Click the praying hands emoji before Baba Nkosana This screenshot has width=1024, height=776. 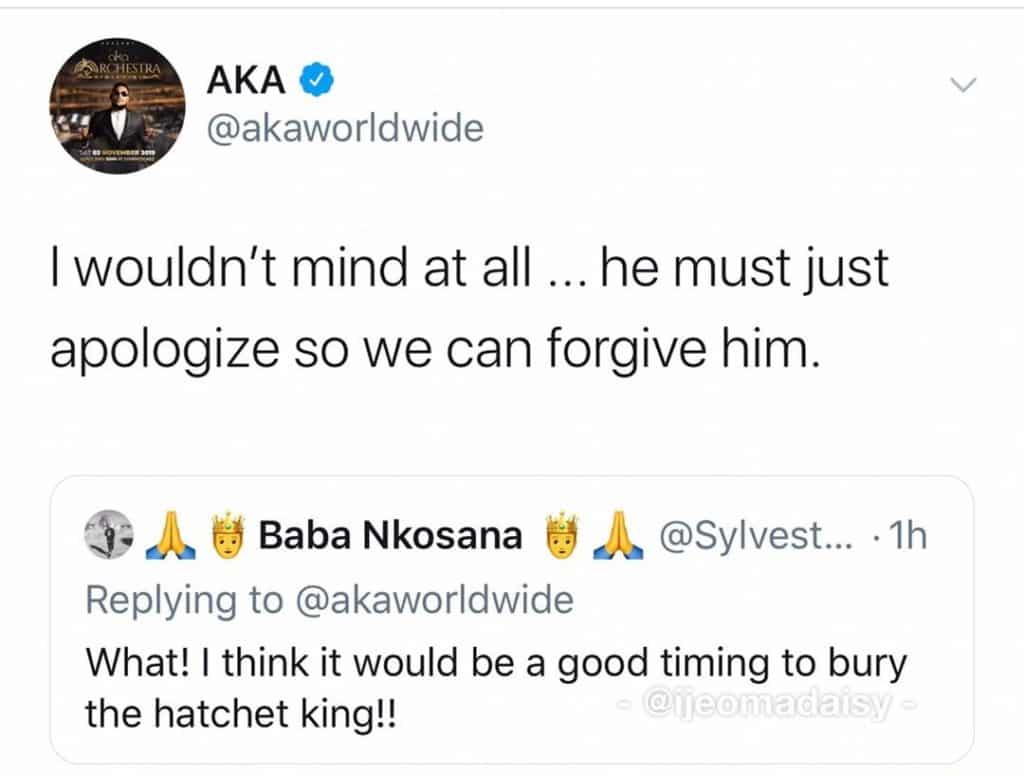click(x=170, y=535)
